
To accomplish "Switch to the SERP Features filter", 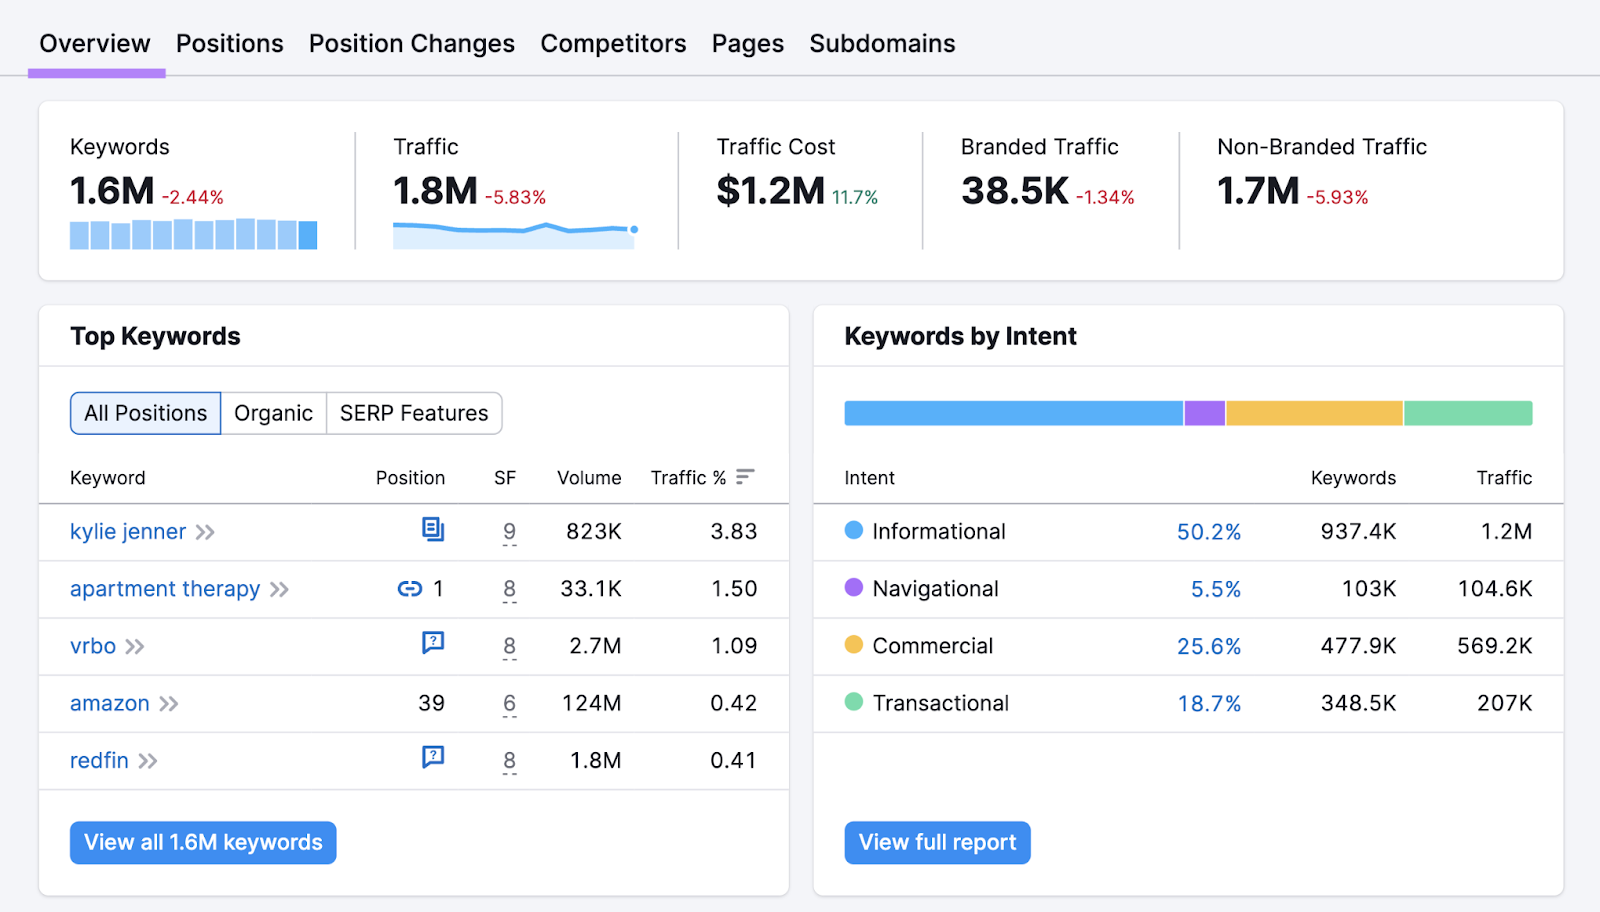I will 413,413.
